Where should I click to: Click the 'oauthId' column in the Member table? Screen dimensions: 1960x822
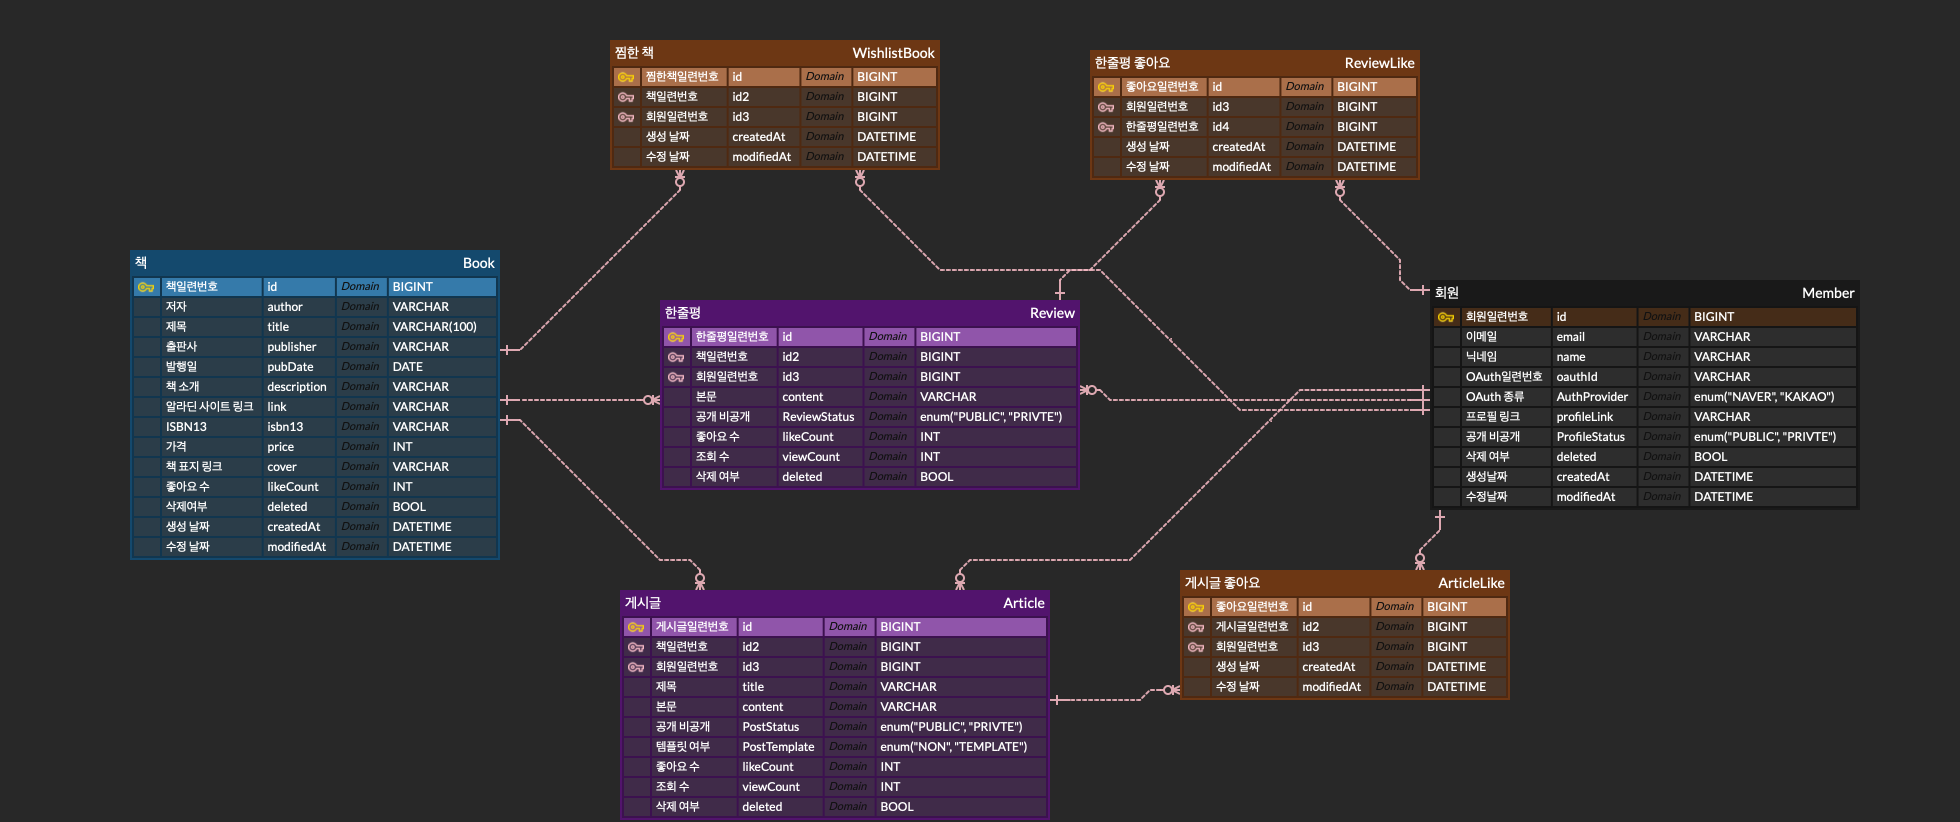coord(1594,377)
